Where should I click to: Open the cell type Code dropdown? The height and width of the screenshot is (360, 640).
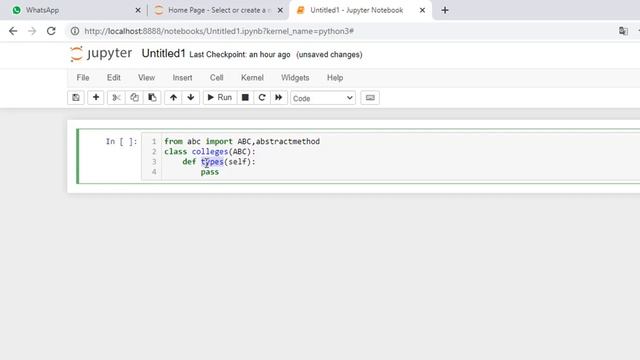pyautogui.click(x=323, y=98)
